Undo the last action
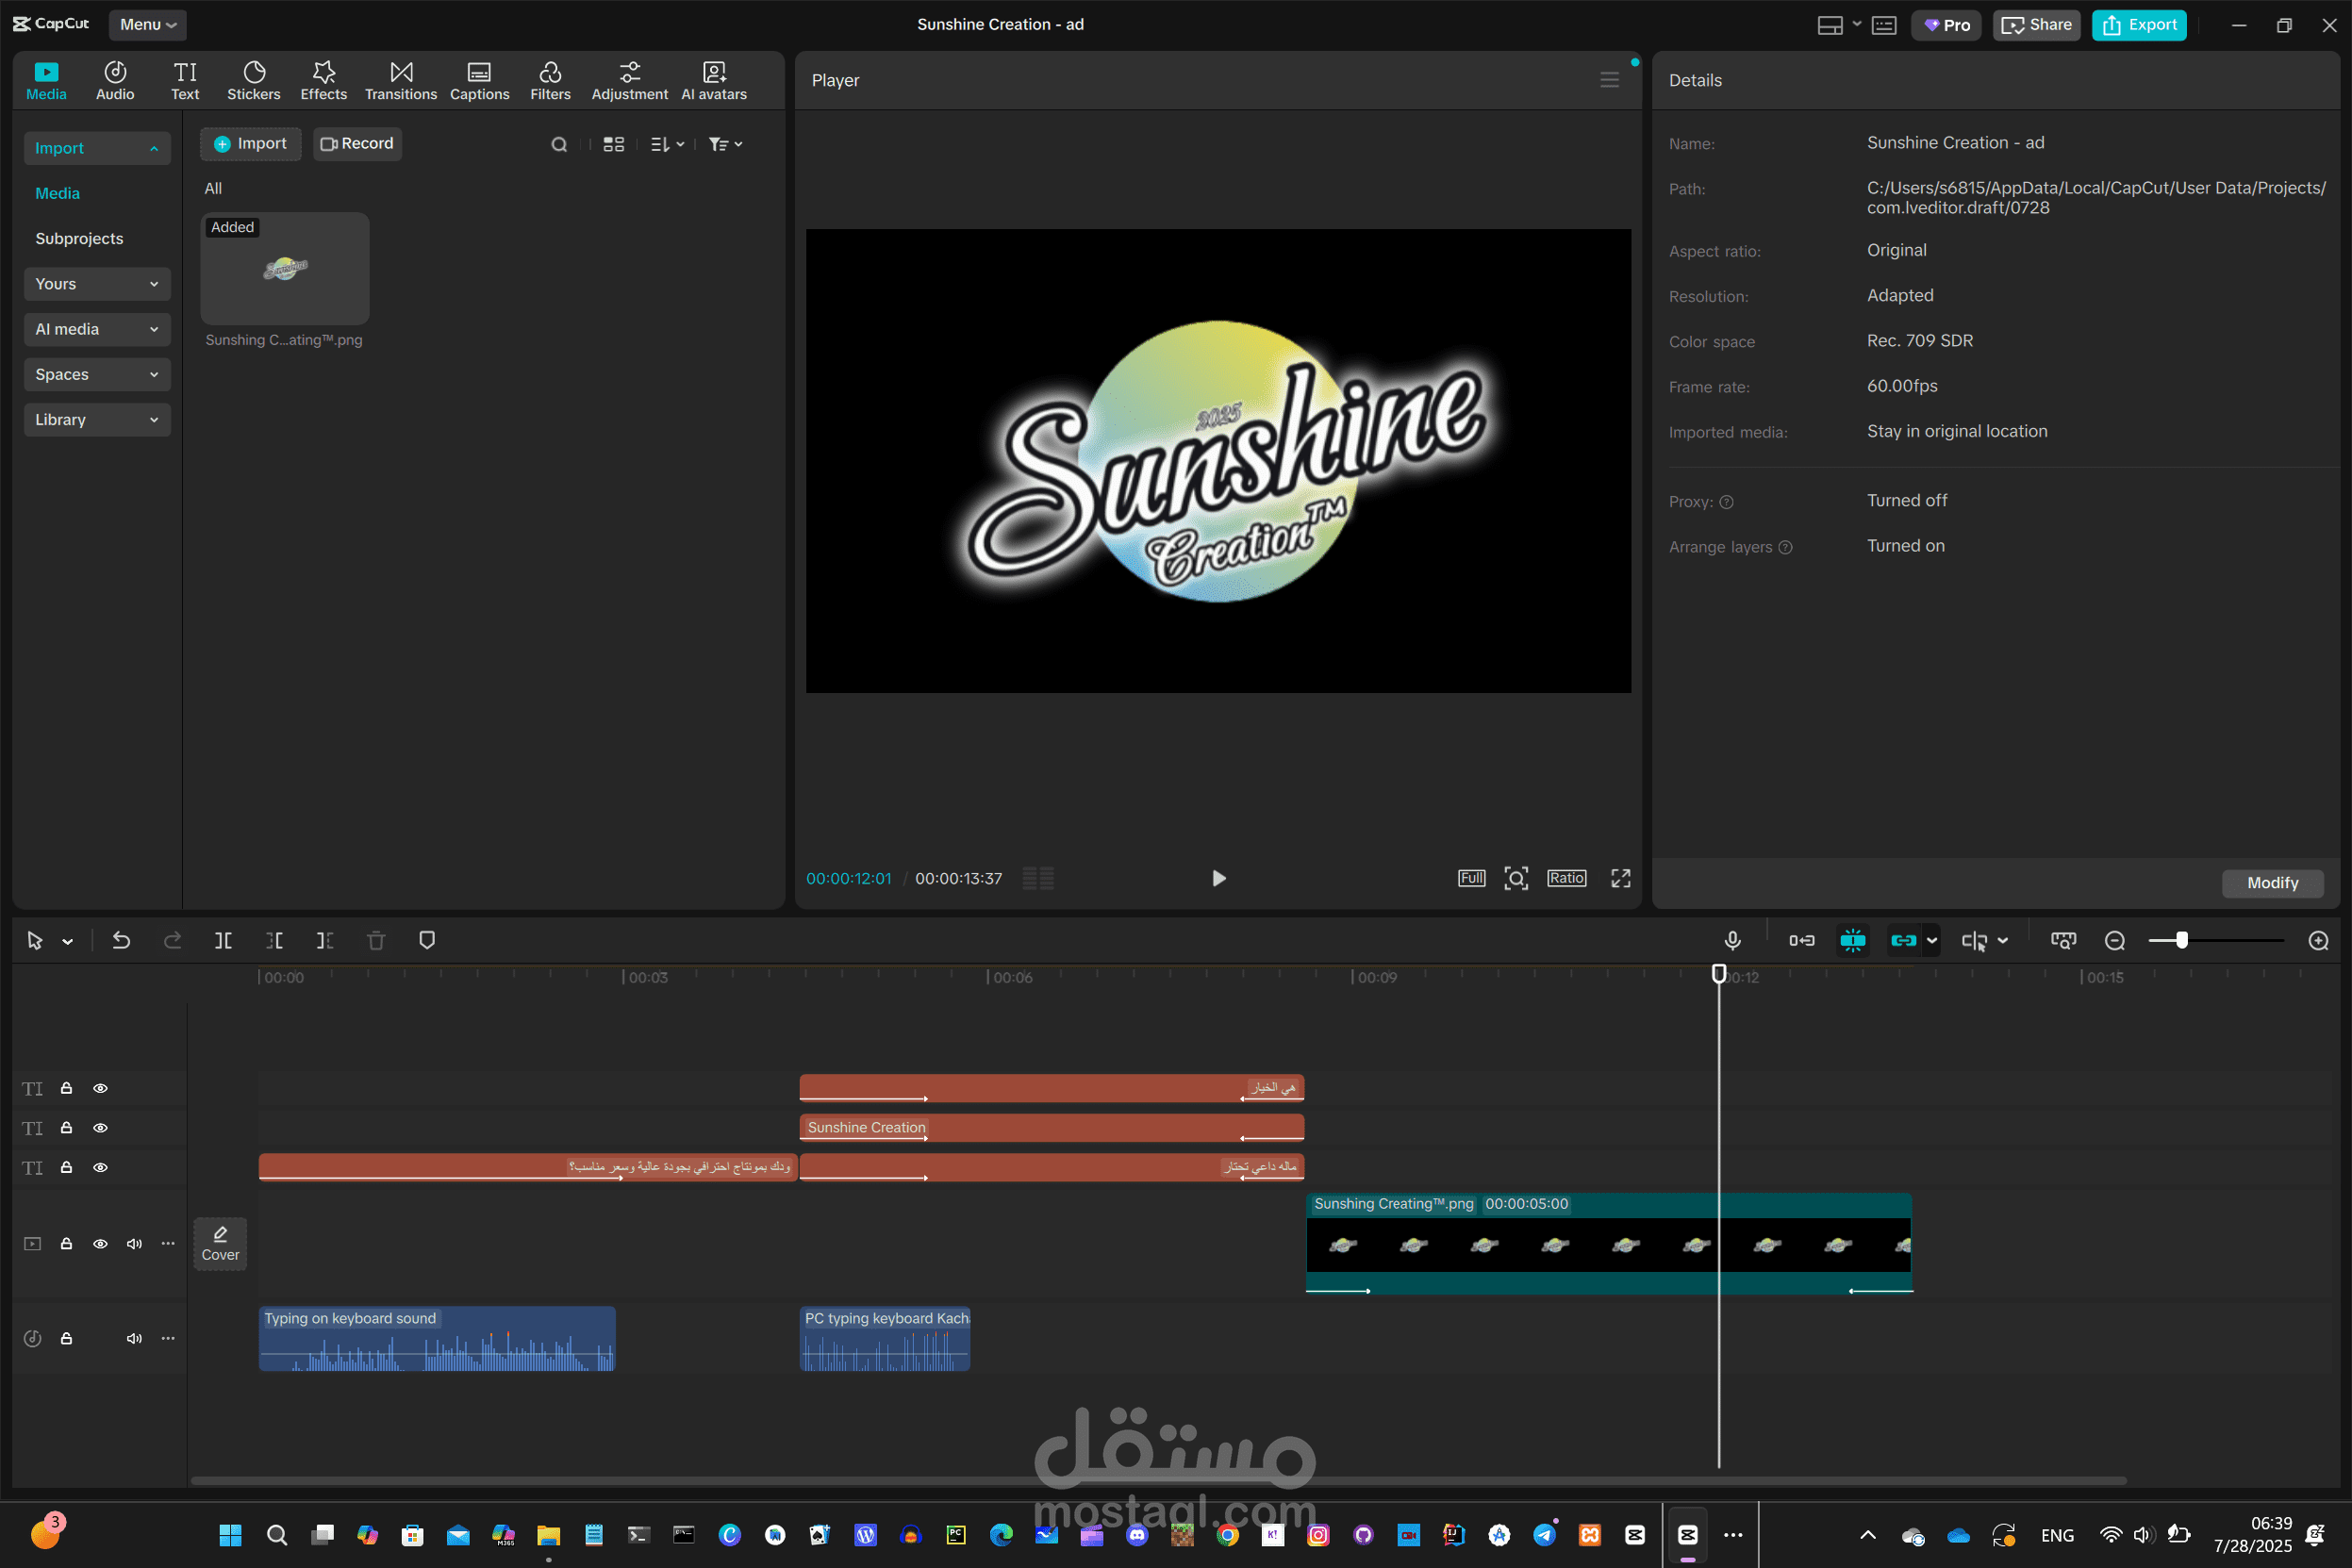The width and height of the screenshot is (2352, 1568). click(x=121, y=940)
